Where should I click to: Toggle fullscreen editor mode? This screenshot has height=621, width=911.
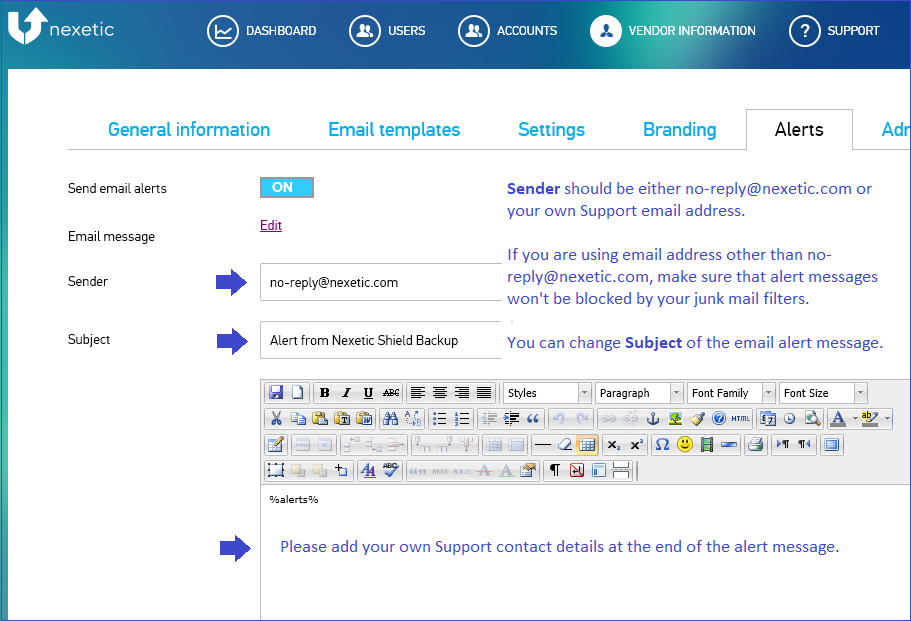[831, 445]
